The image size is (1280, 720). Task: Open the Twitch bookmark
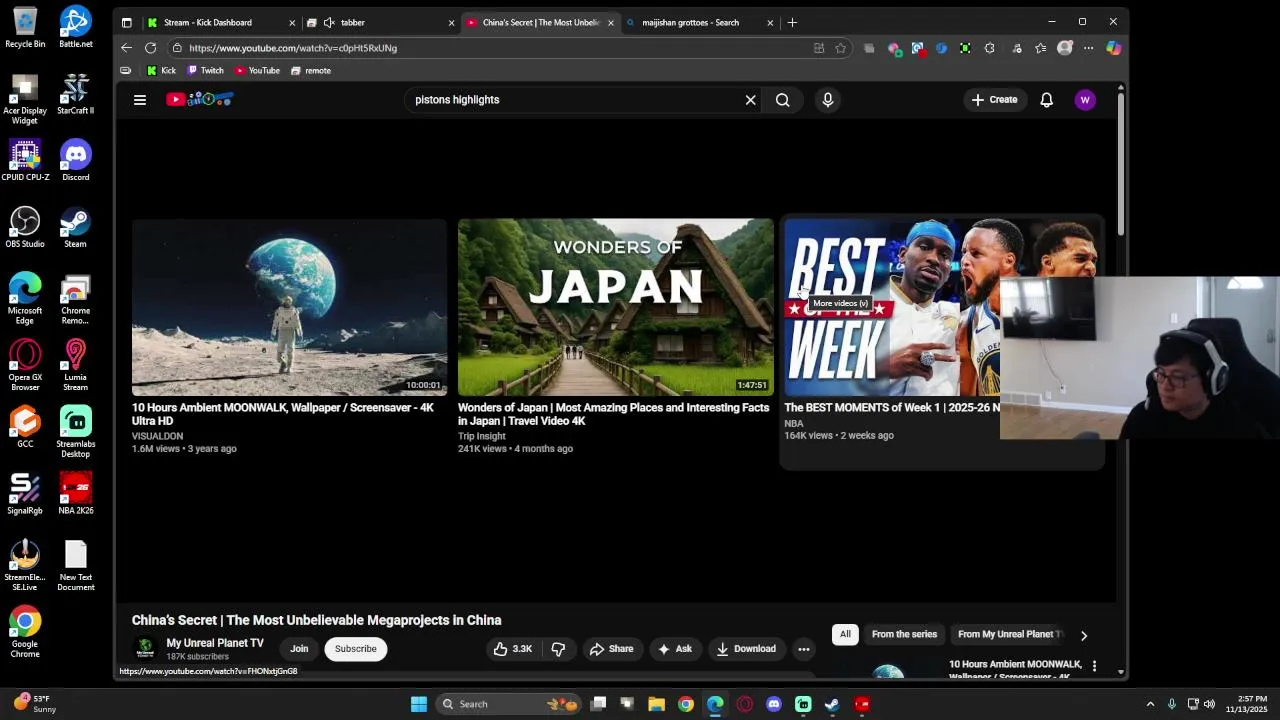206,71
